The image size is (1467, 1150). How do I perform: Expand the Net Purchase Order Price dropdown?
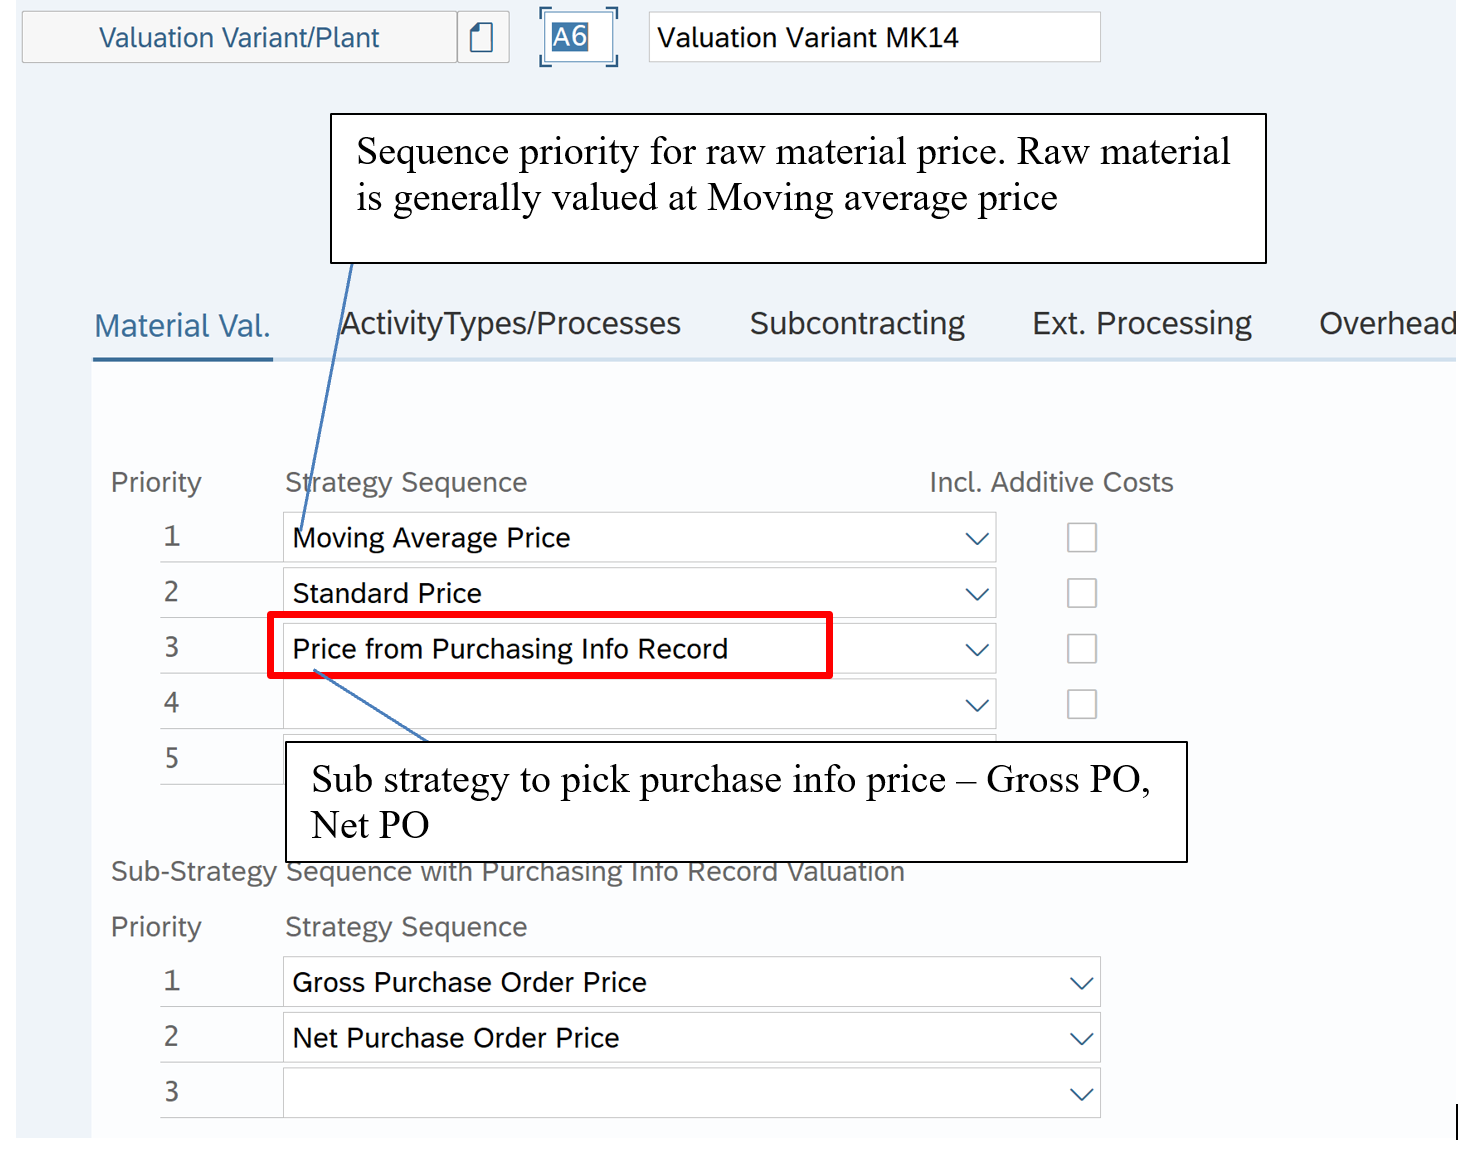[x=1080, y=1039]
